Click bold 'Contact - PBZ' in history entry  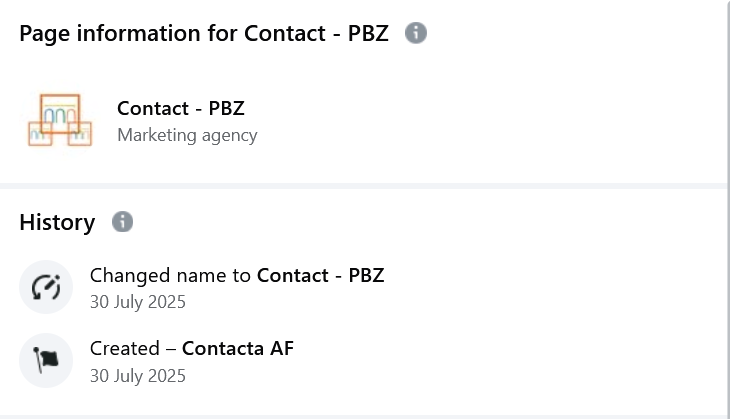(320, 275)
